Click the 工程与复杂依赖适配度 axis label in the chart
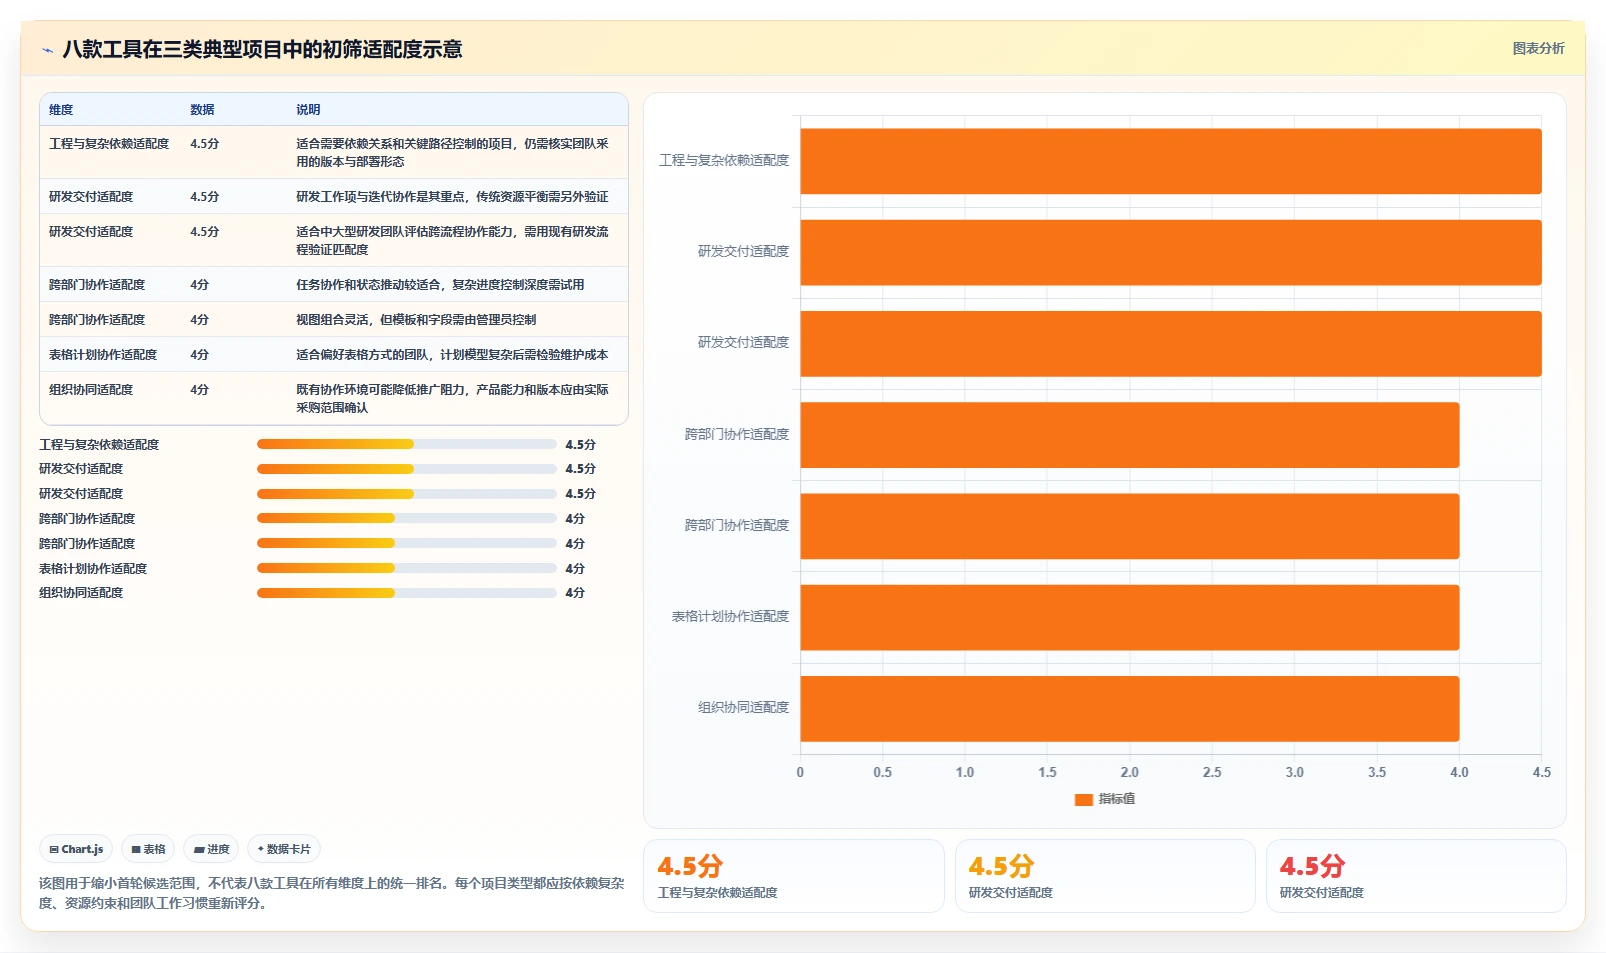The width and height of the screenshot is (1606, 953). tap(724, 160)
